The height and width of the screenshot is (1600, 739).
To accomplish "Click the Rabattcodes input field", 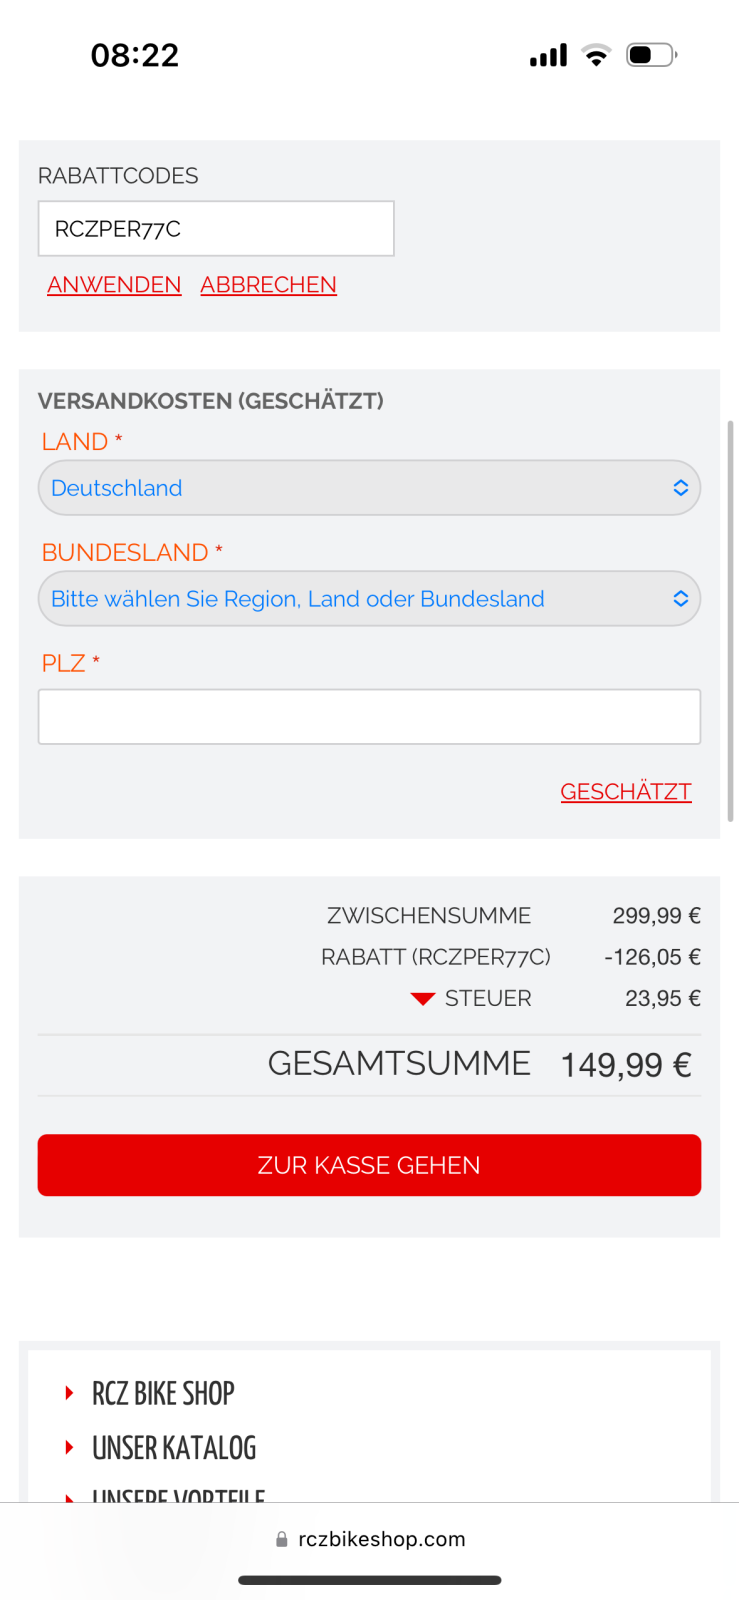I will (x=216, y=229).
